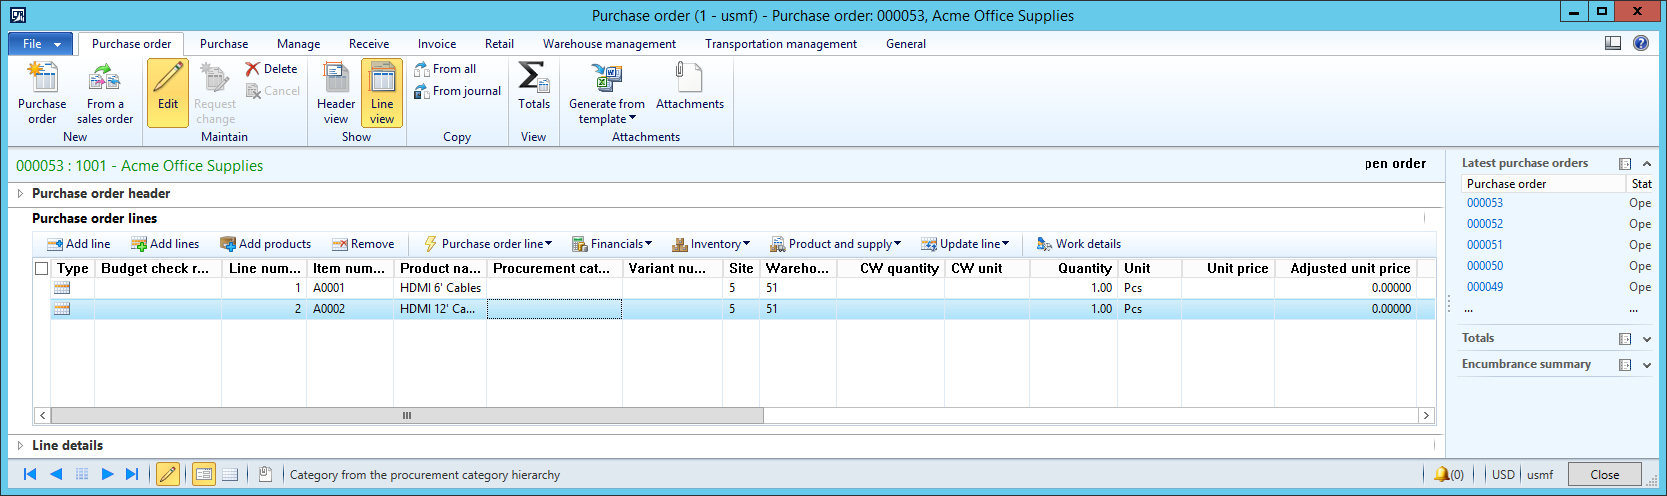Switch to the Manage tab
Viewport: 1667px width, 496px height.
tap(299, 44)
